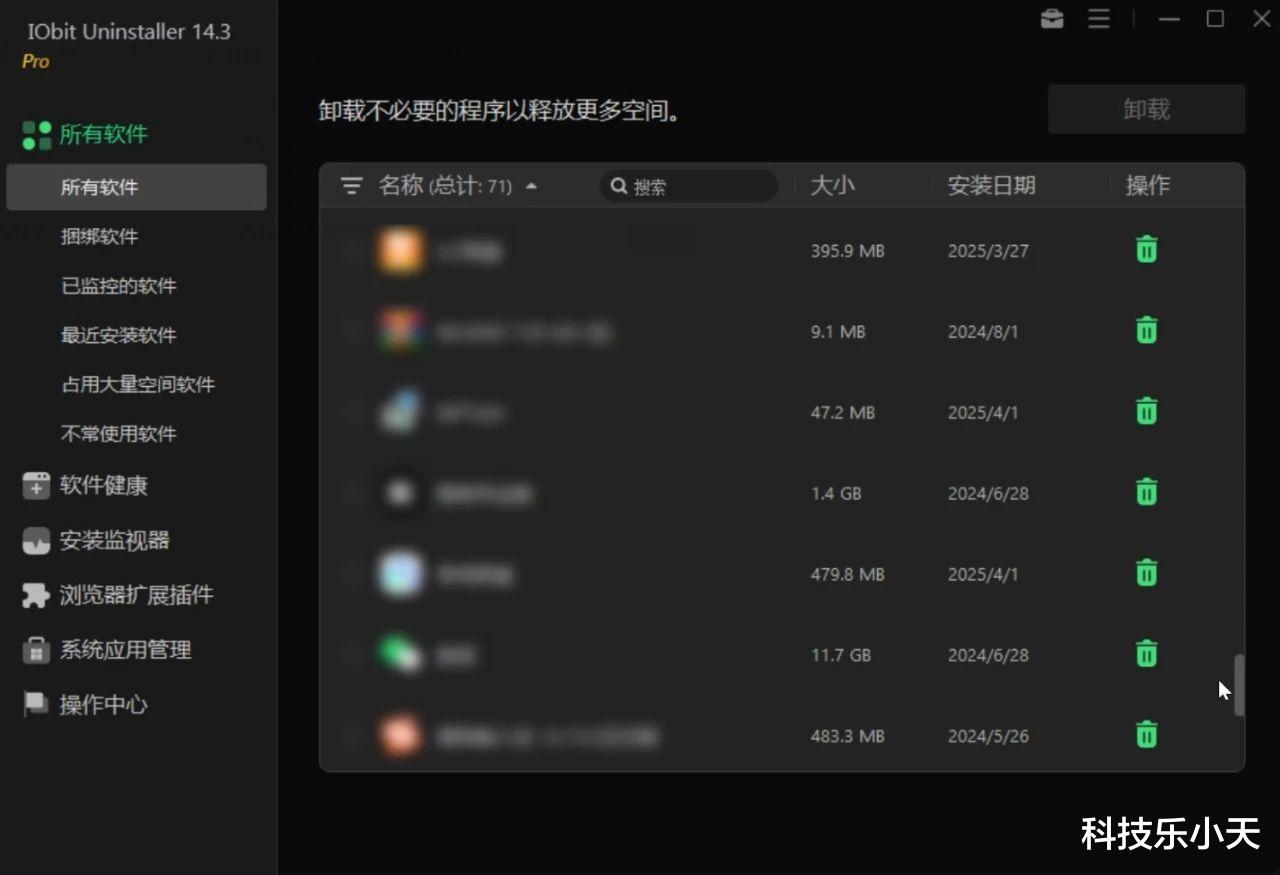Open 浏览器扩展插件 section

[x=136, y=596]
